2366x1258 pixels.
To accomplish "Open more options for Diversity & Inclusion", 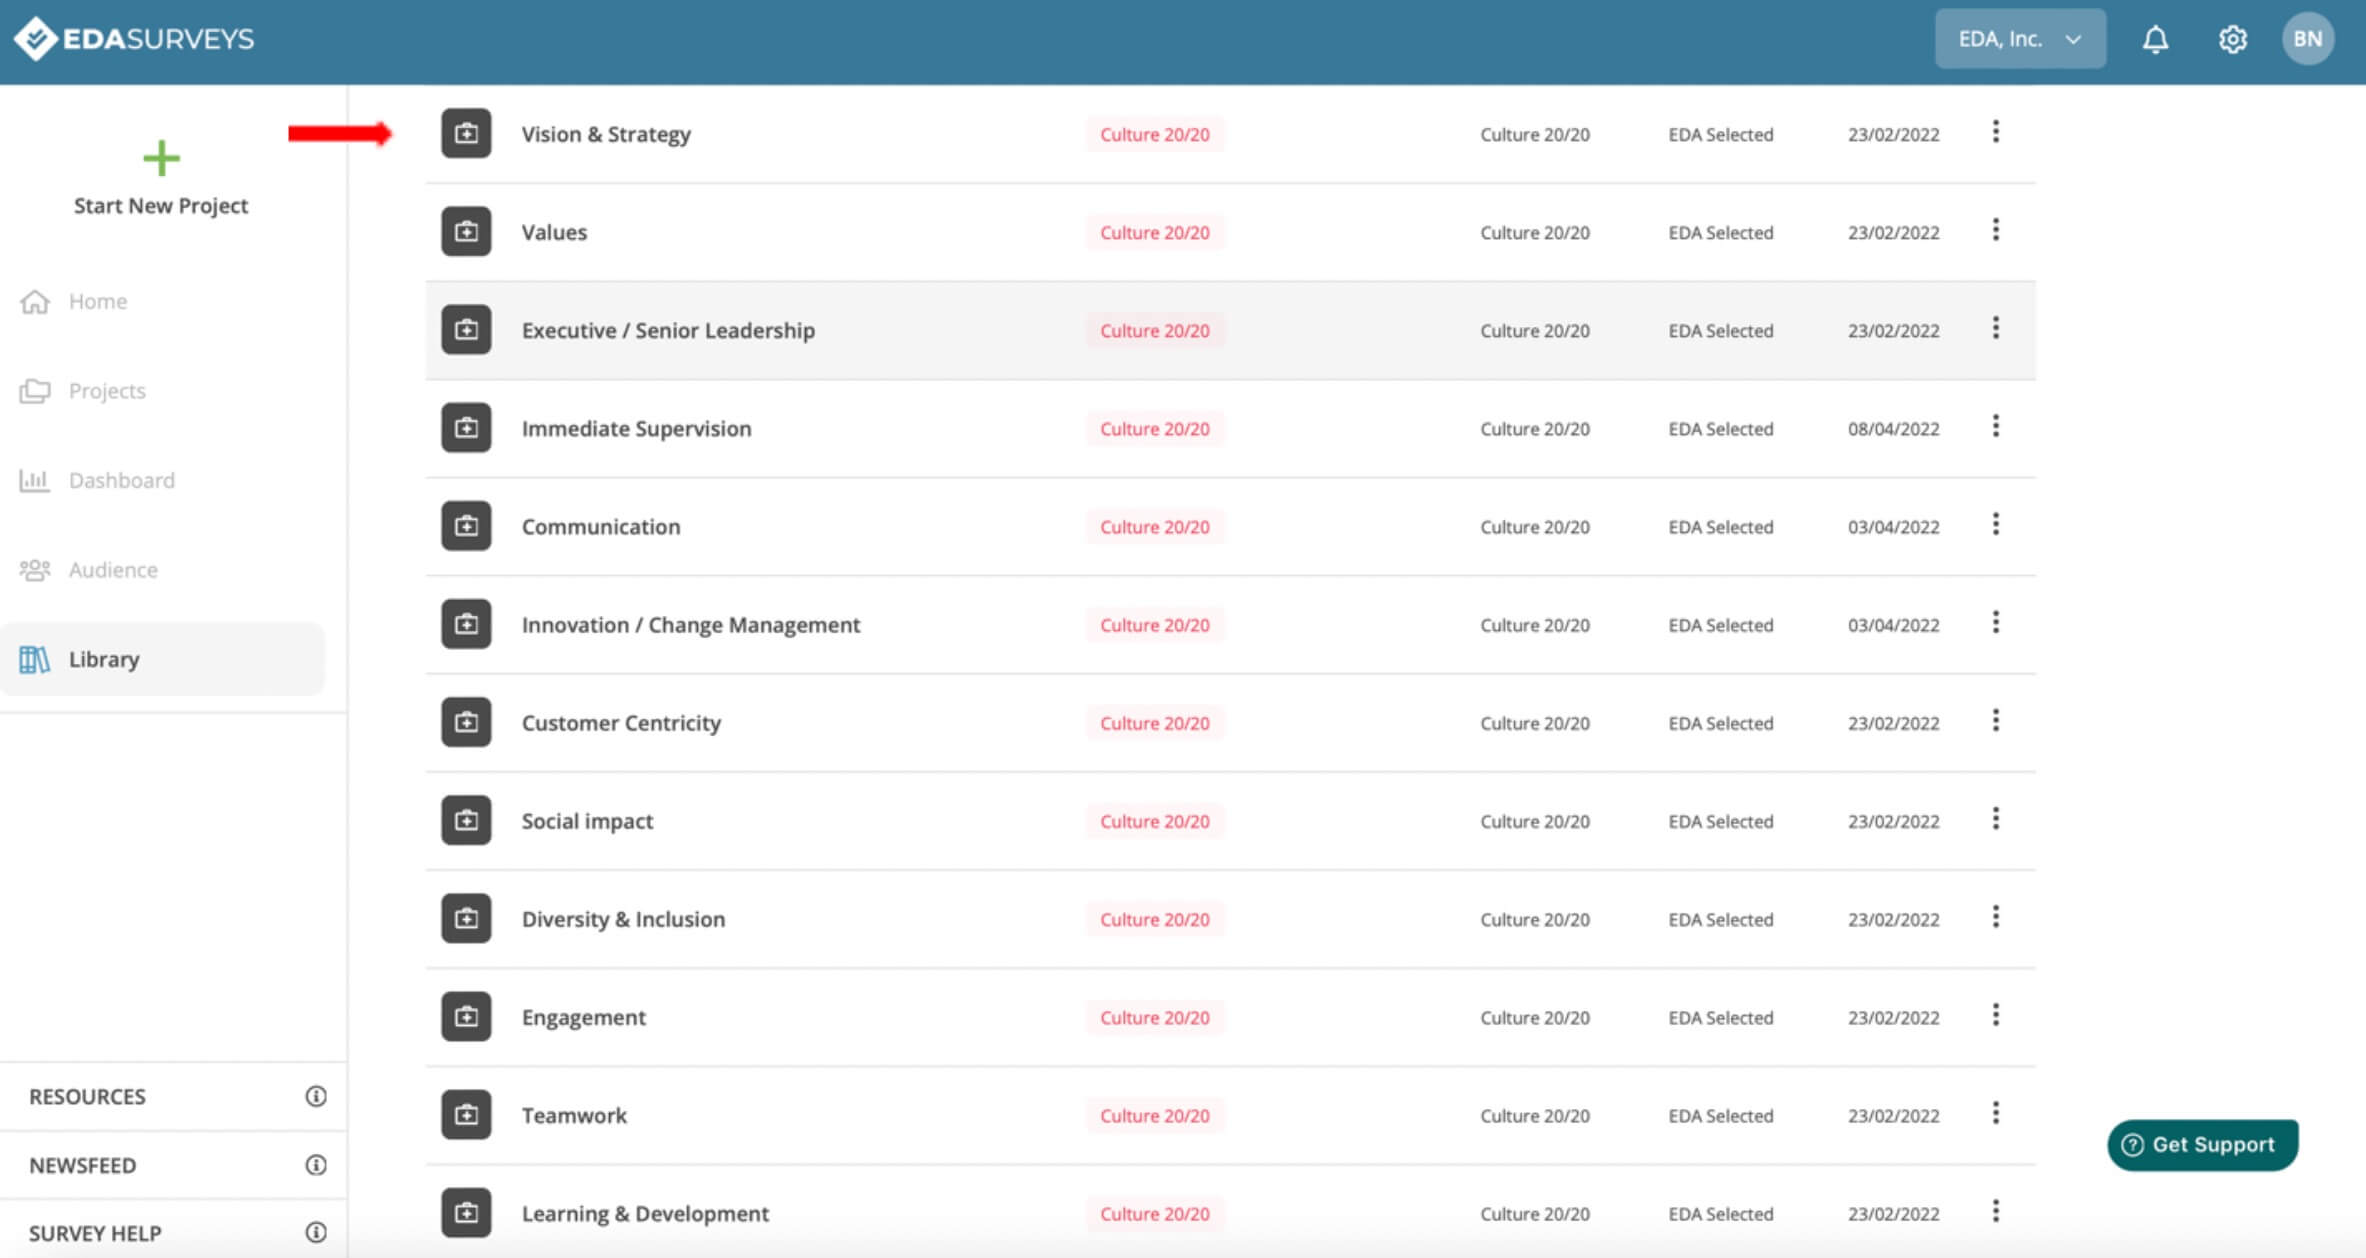I will [x=1995, y=916].
